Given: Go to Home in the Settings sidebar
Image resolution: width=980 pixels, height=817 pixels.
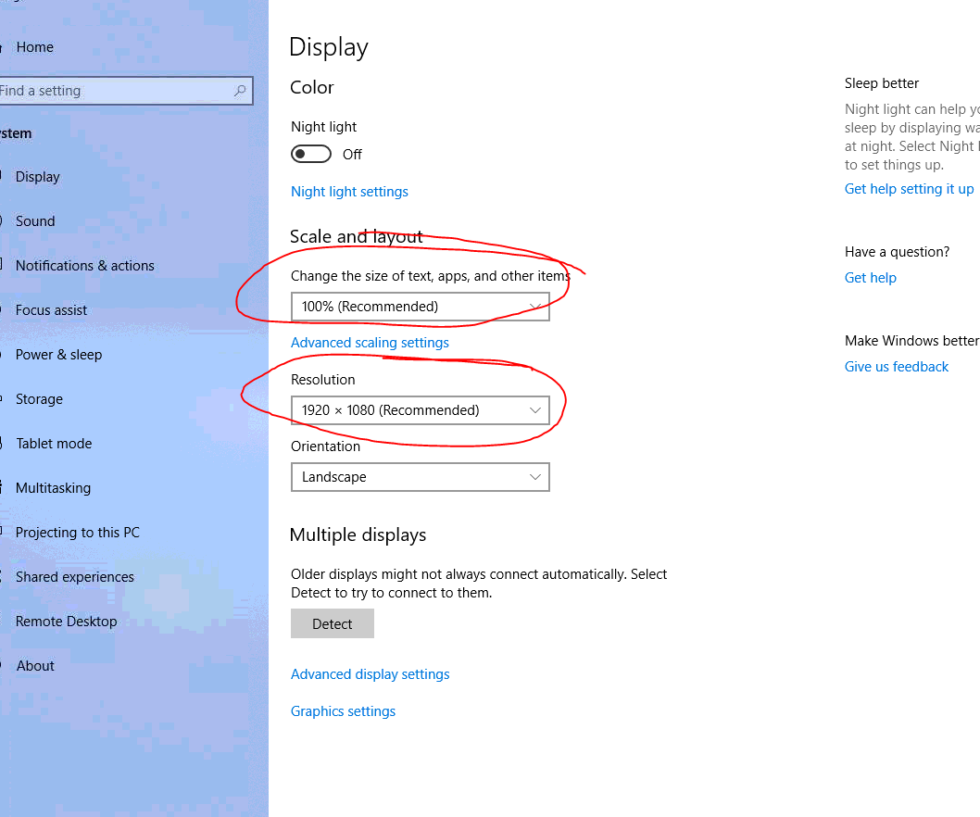Looking at the screenshot, I should click(x=35, y=47).
